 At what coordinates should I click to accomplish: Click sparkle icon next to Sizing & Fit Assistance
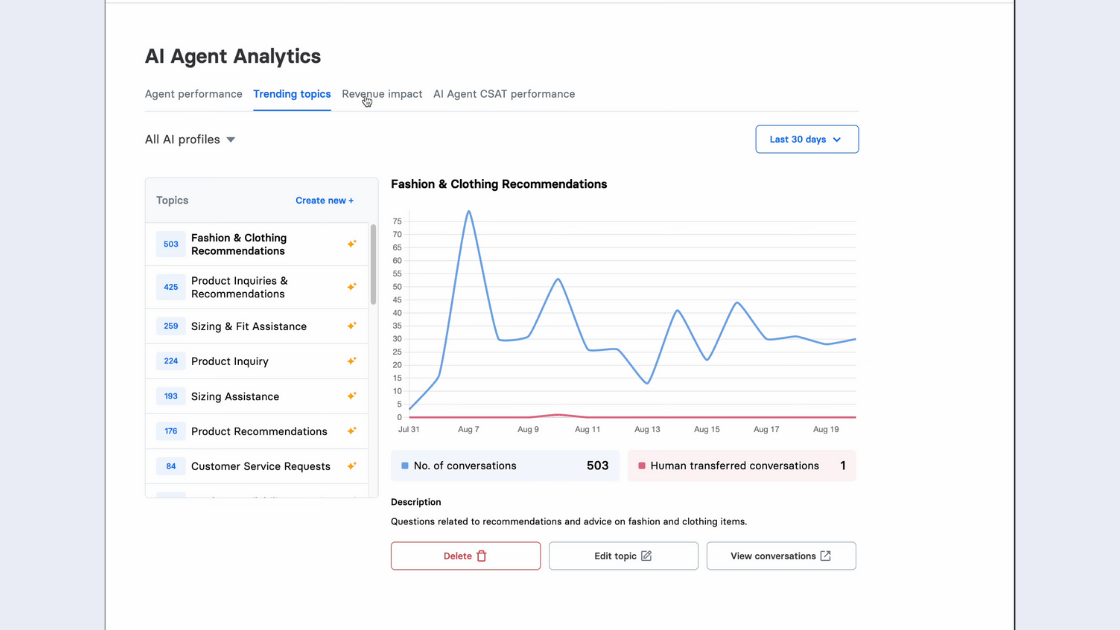point(351,326)
